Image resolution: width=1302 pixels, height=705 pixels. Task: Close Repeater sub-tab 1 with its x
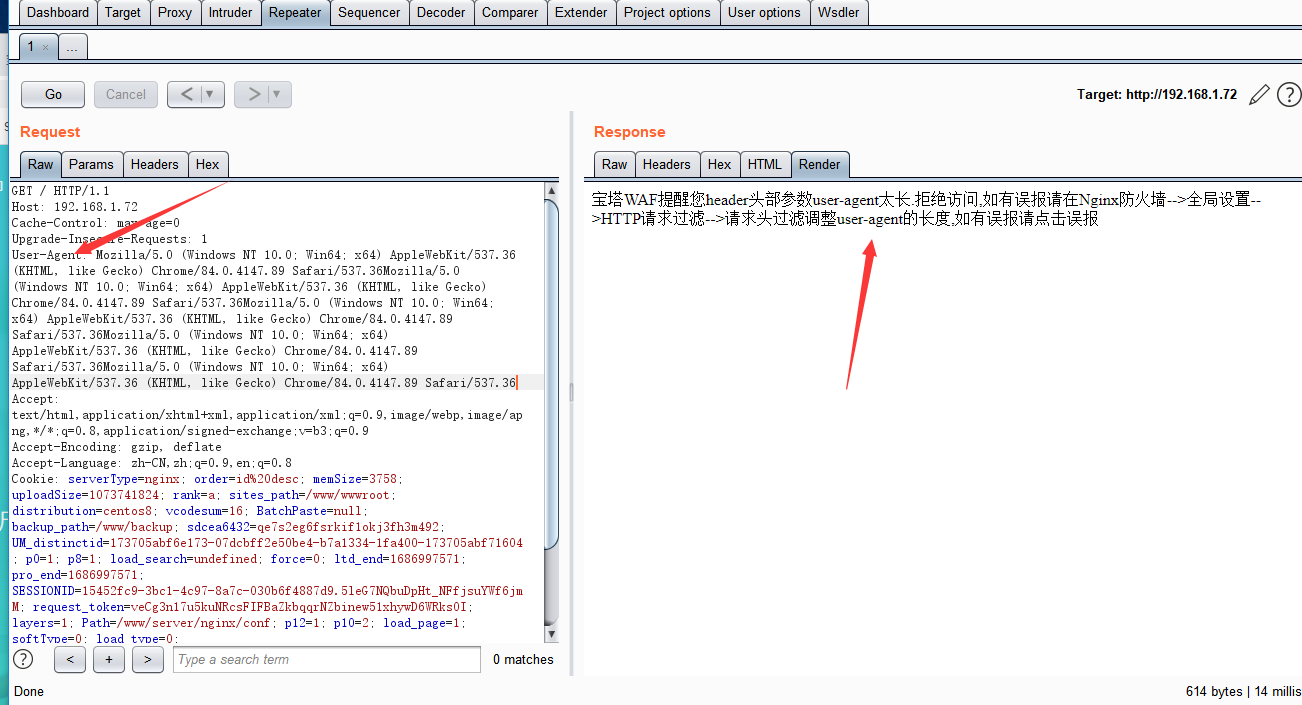(45, 48)
